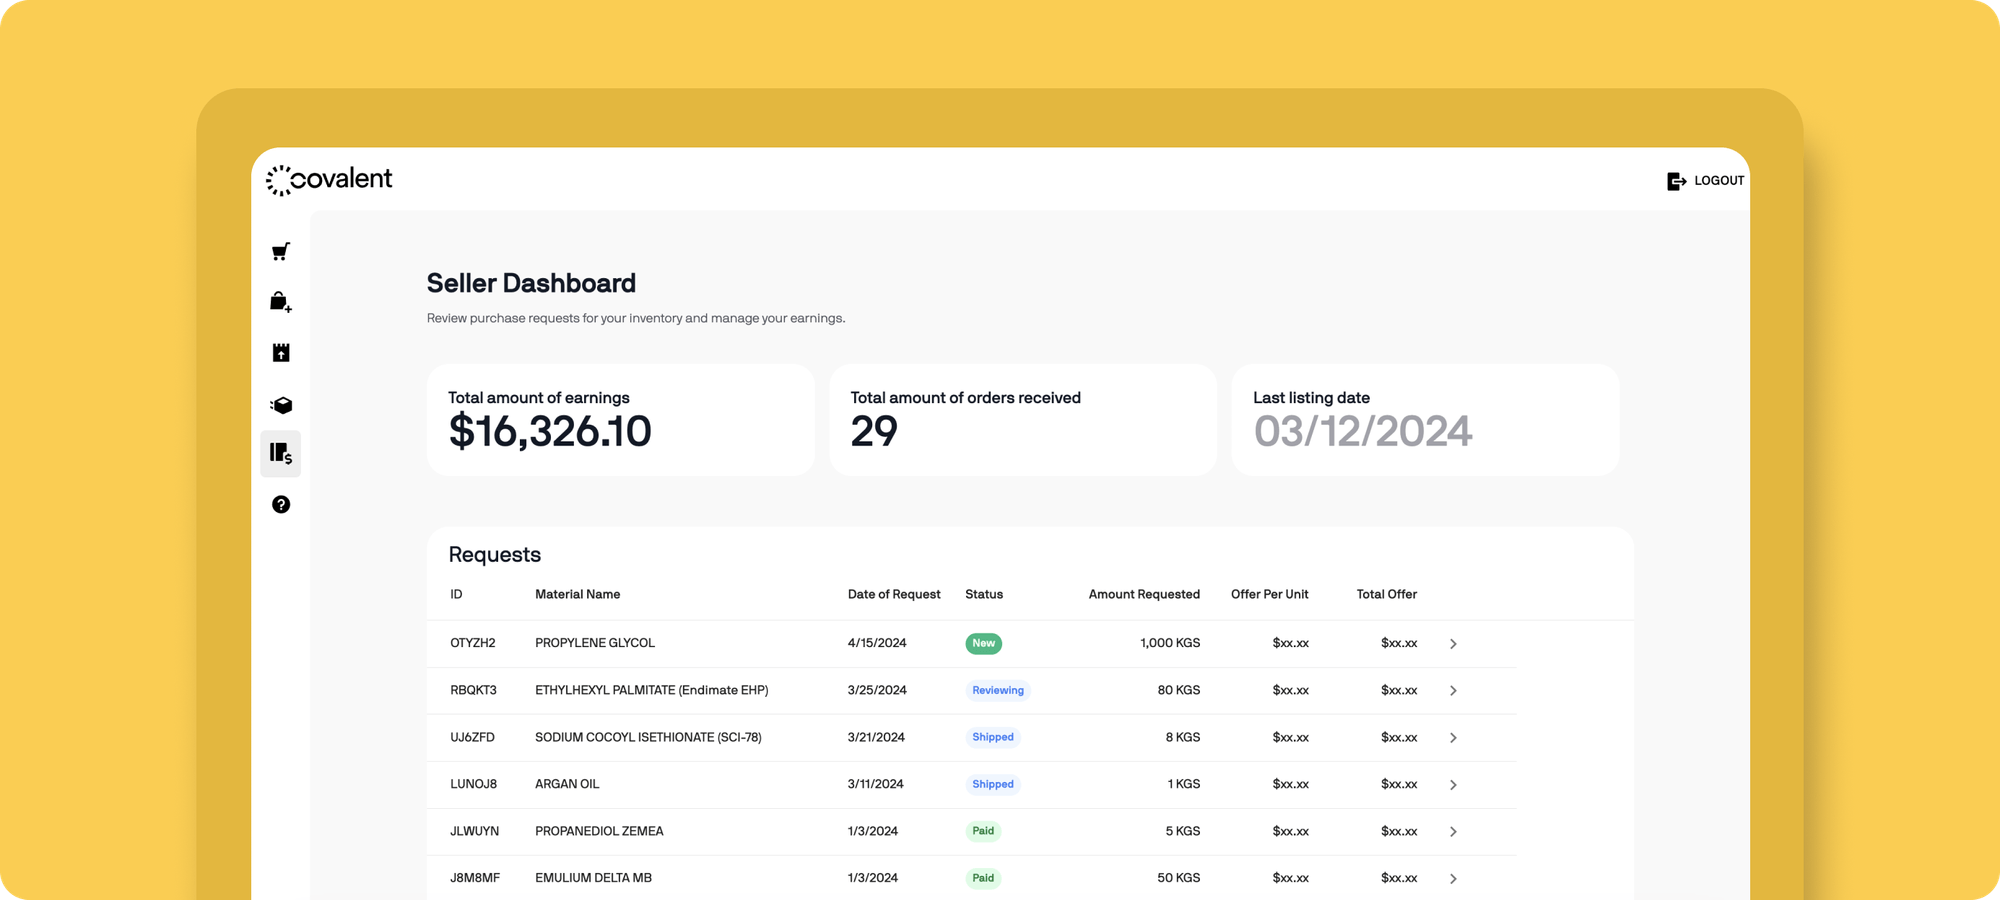The width and height of the screenshot is (2000, 900).
Task: Click the Shipped badge for UJ6ZFD
Action: click(x=993, y=738)
